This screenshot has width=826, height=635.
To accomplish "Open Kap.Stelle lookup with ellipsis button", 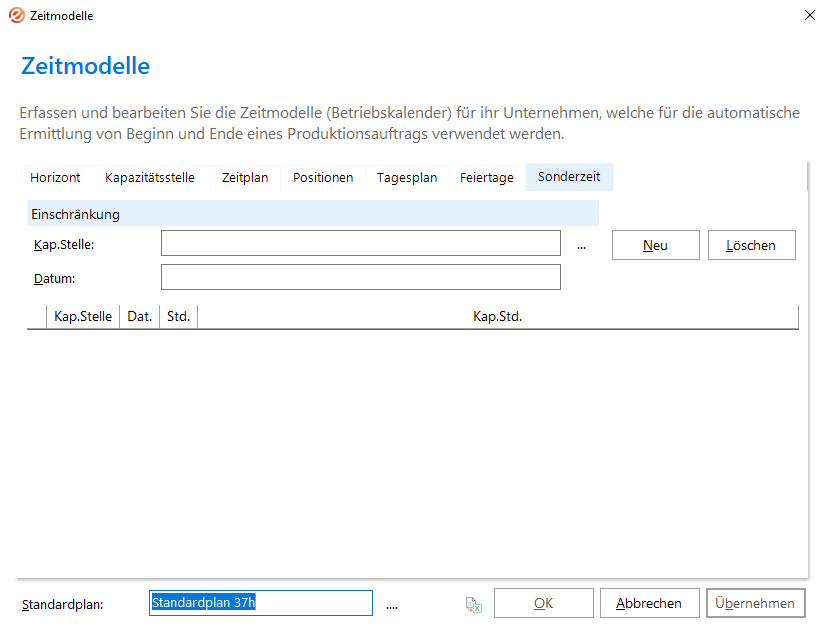I will tap(581, 245).
